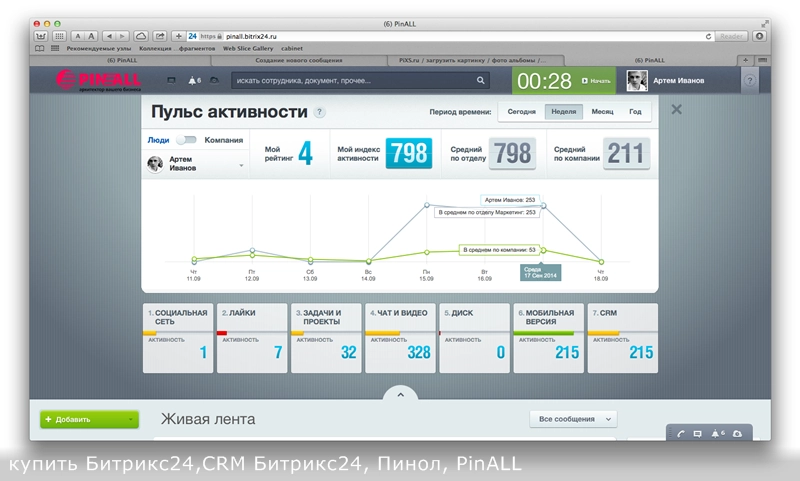
Task: Select the Месяц time period
Action: pyautogui.click(x=602, y=112)
